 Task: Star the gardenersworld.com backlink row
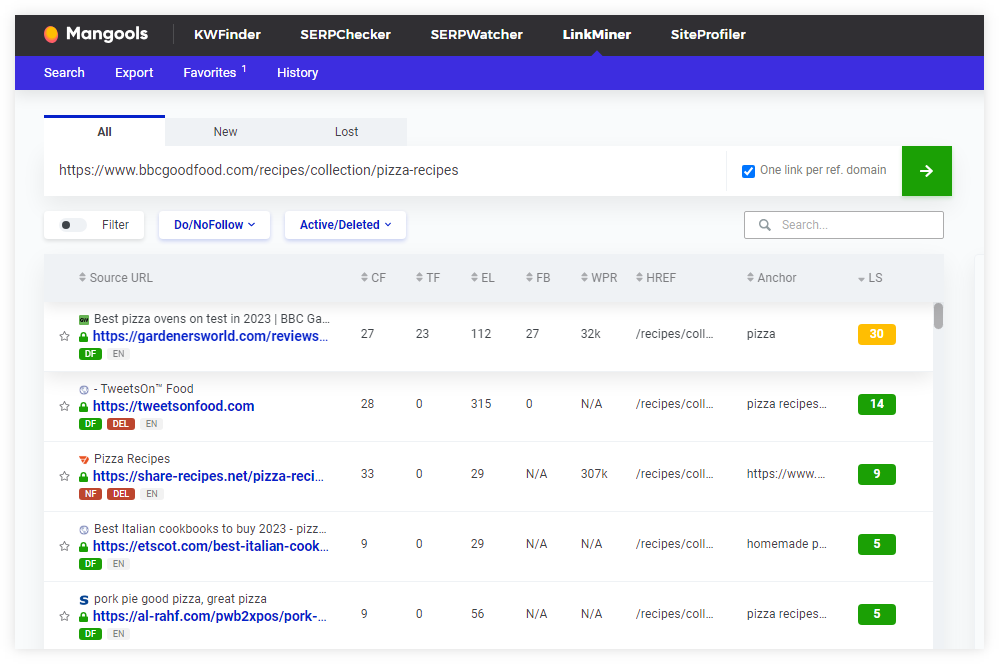(x=64, y=337)
